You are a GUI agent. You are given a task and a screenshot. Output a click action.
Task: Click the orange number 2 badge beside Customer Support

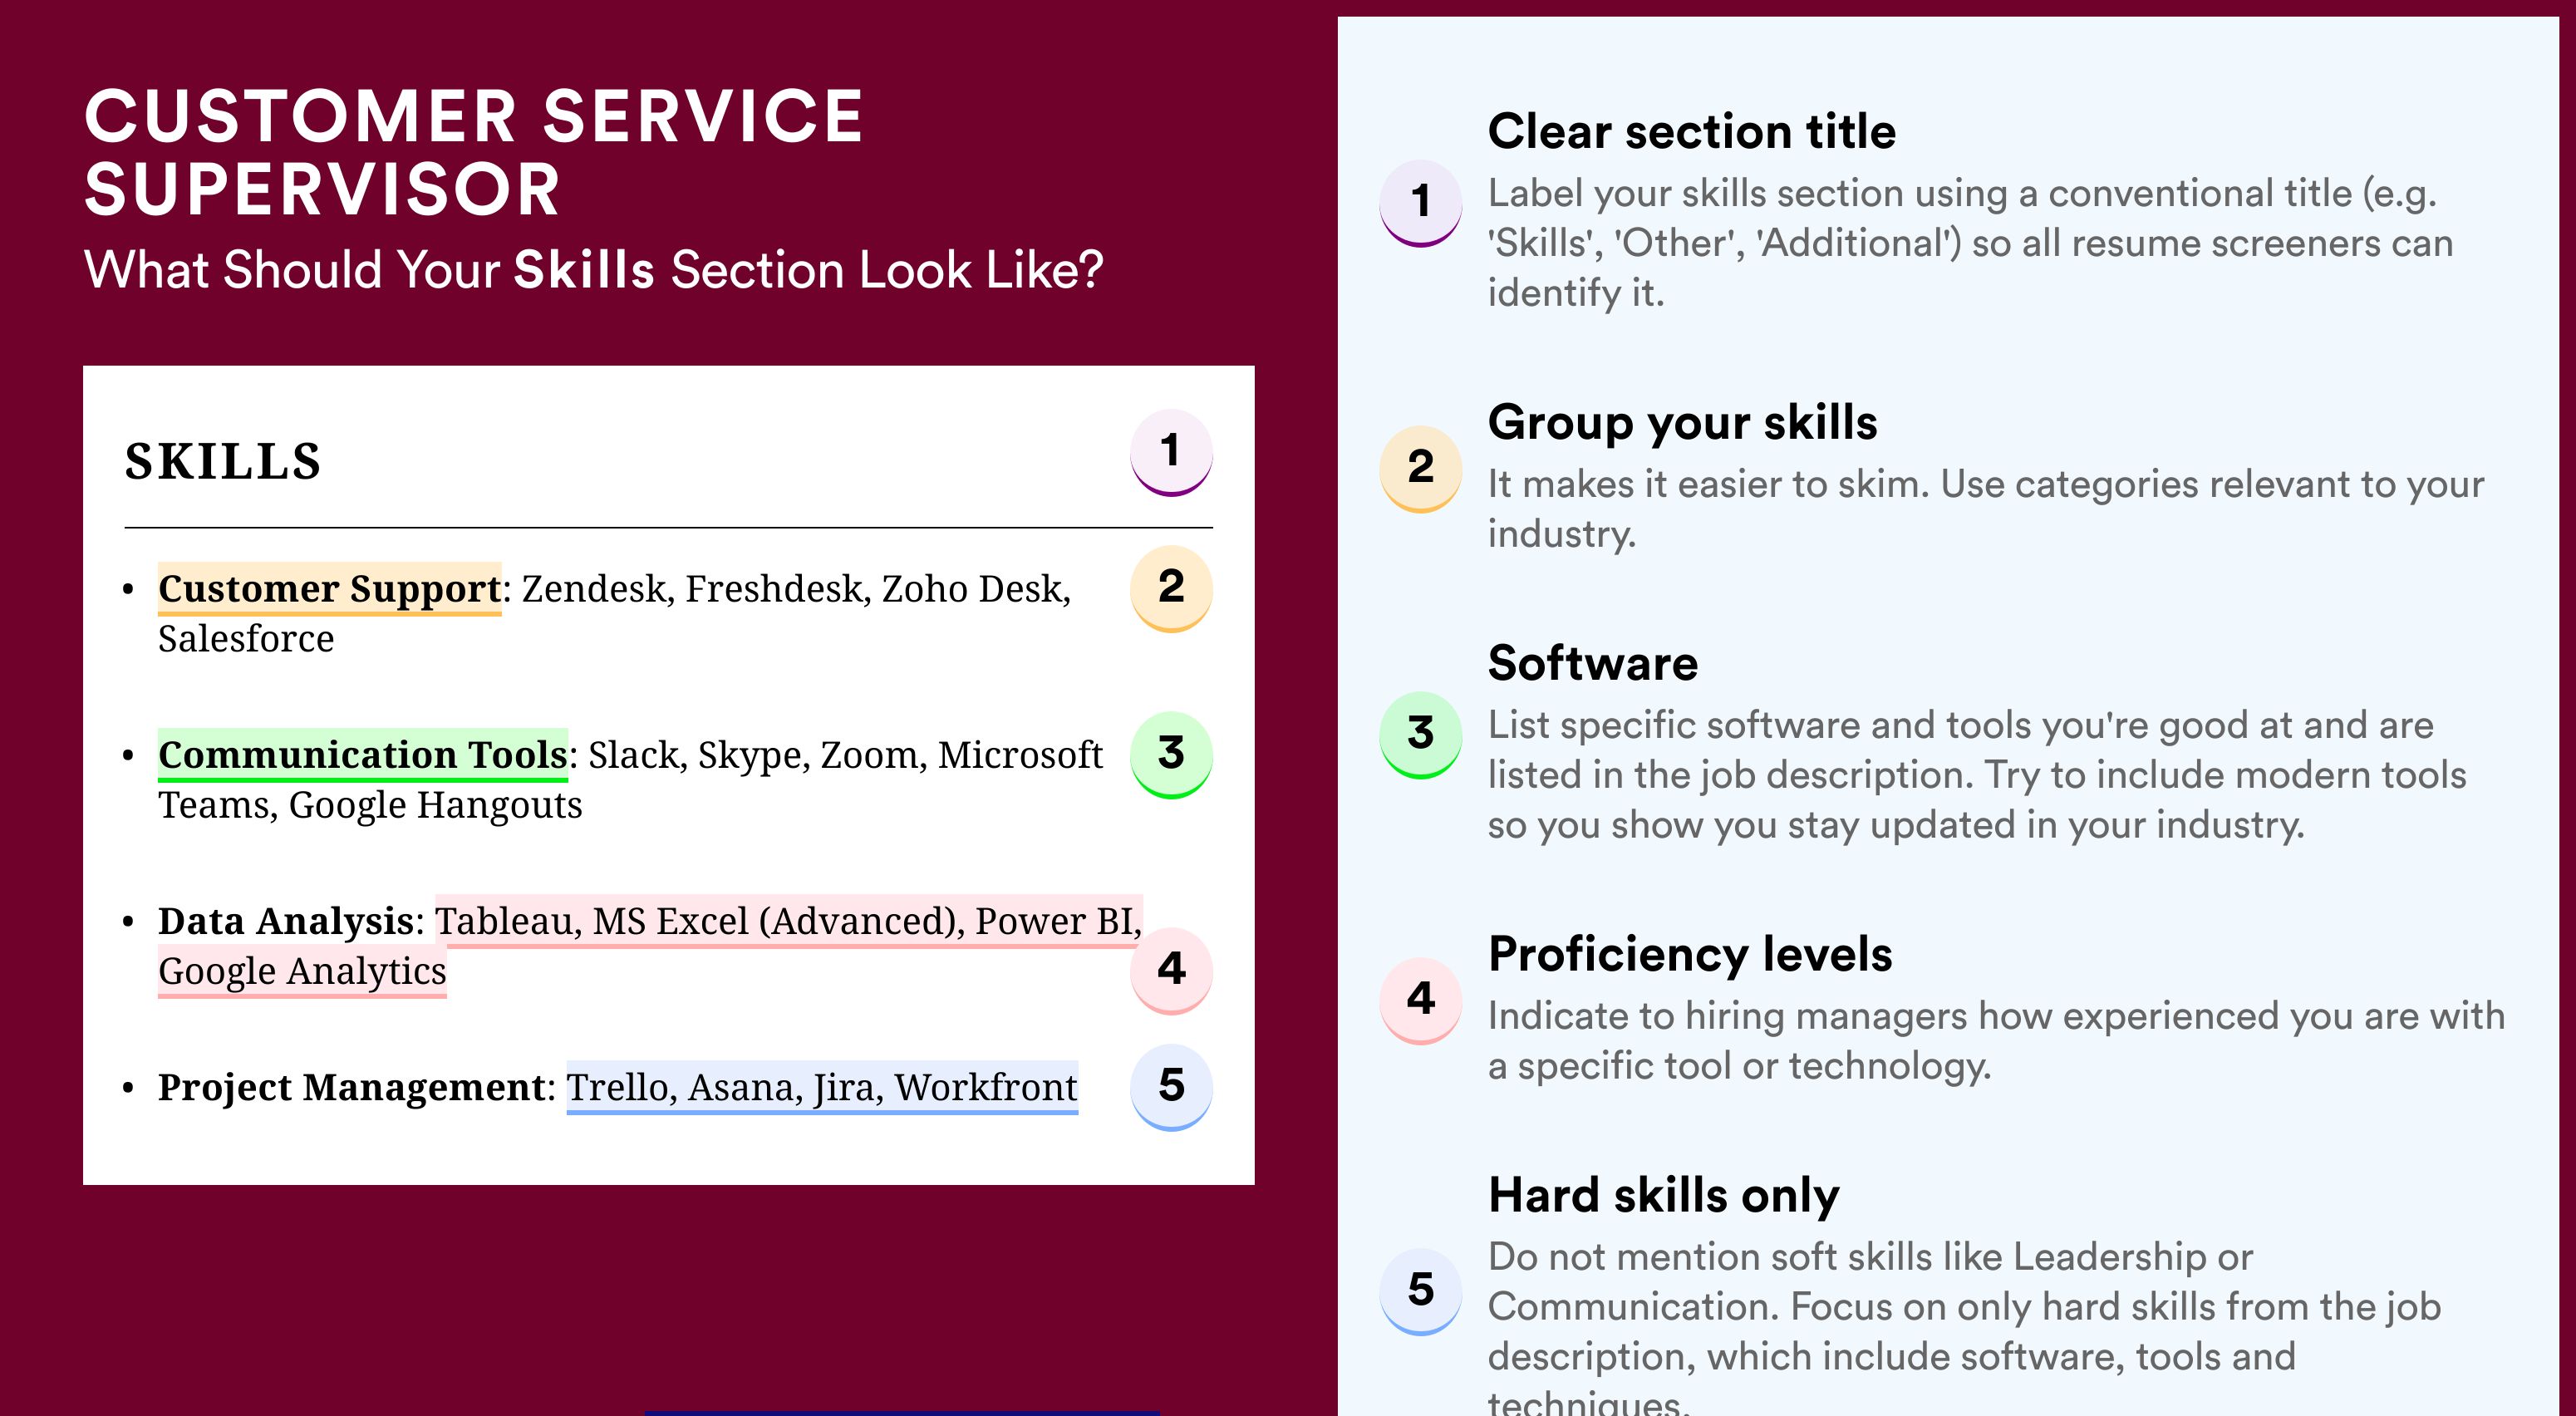(x=1171, y=588)
